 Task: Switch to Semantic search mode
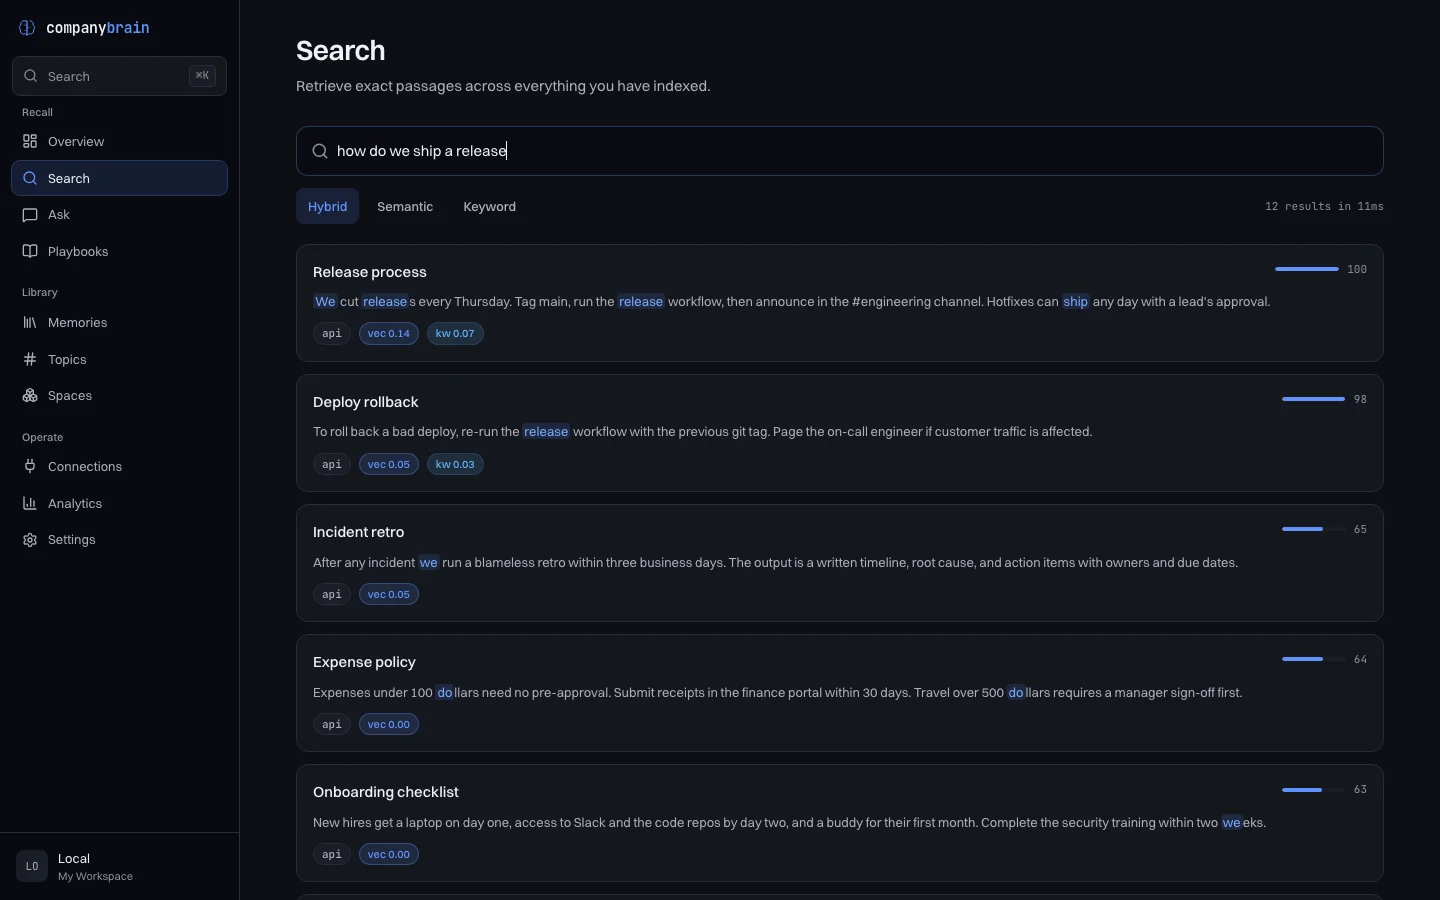click(405, 206)
